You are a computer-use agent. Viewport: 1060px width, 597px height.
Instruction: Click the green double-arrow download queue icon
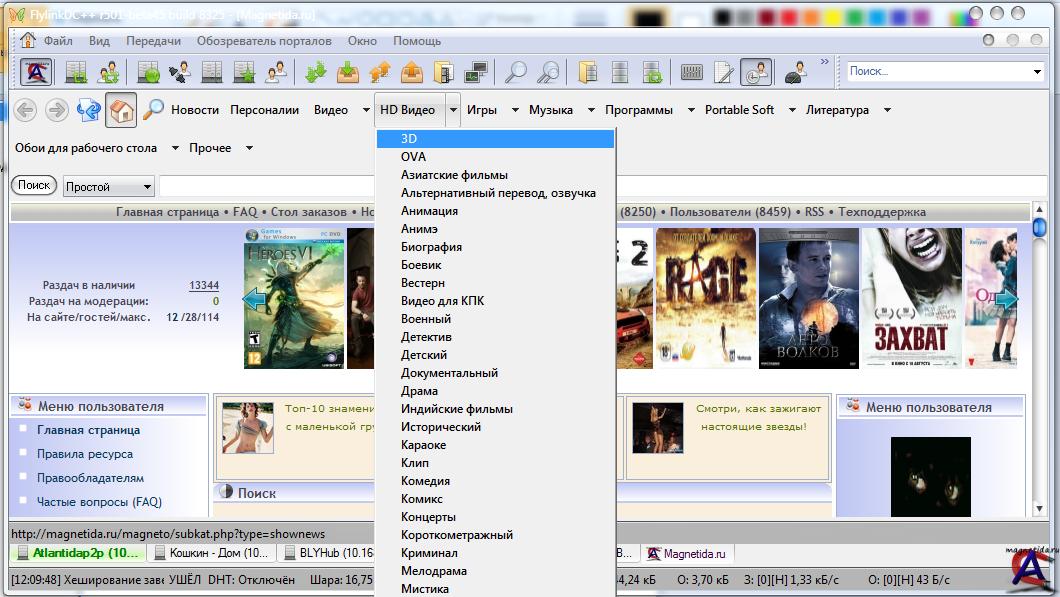pos(316,72)
